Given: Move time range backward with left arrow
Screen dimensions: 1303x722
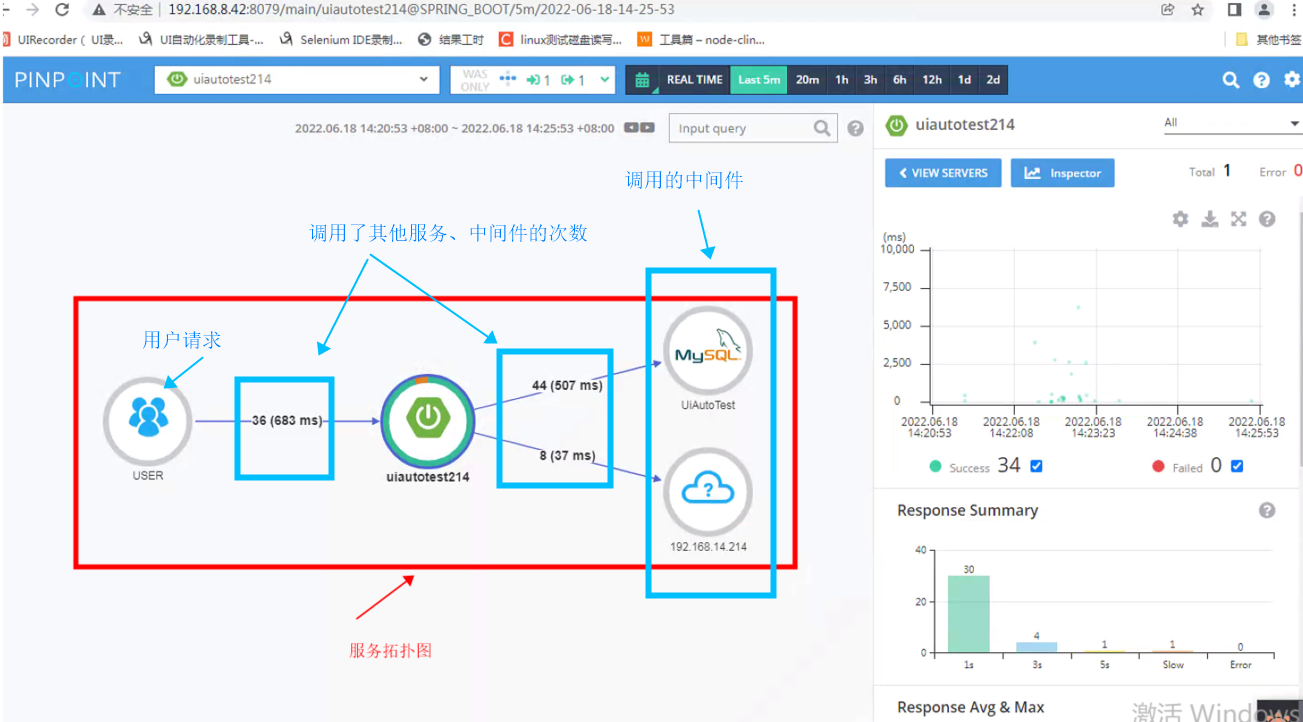Looking at the screenshot, I should click(x=632, y=128).
